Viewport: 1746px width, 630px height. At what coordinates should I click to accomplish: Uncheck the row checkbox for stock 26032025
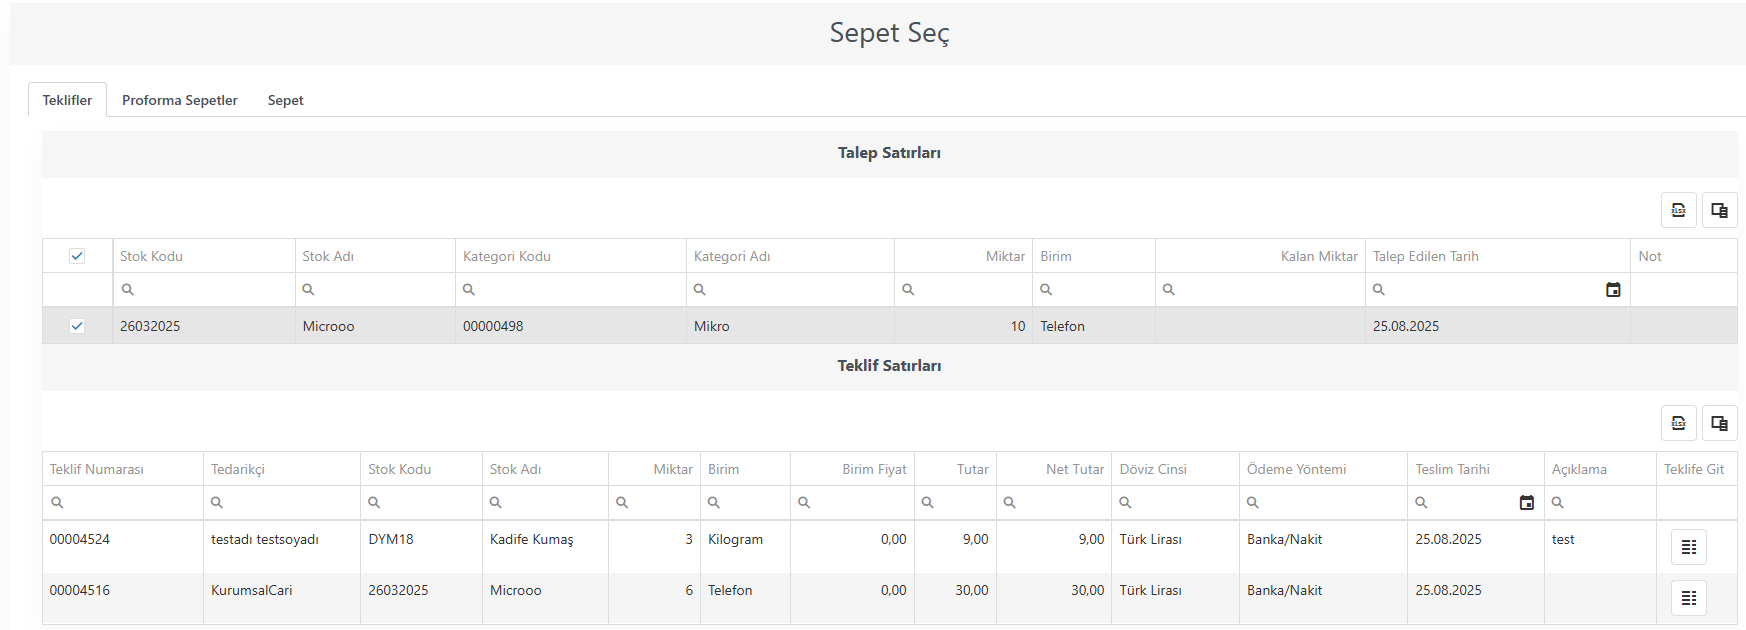tap(77, 326)
